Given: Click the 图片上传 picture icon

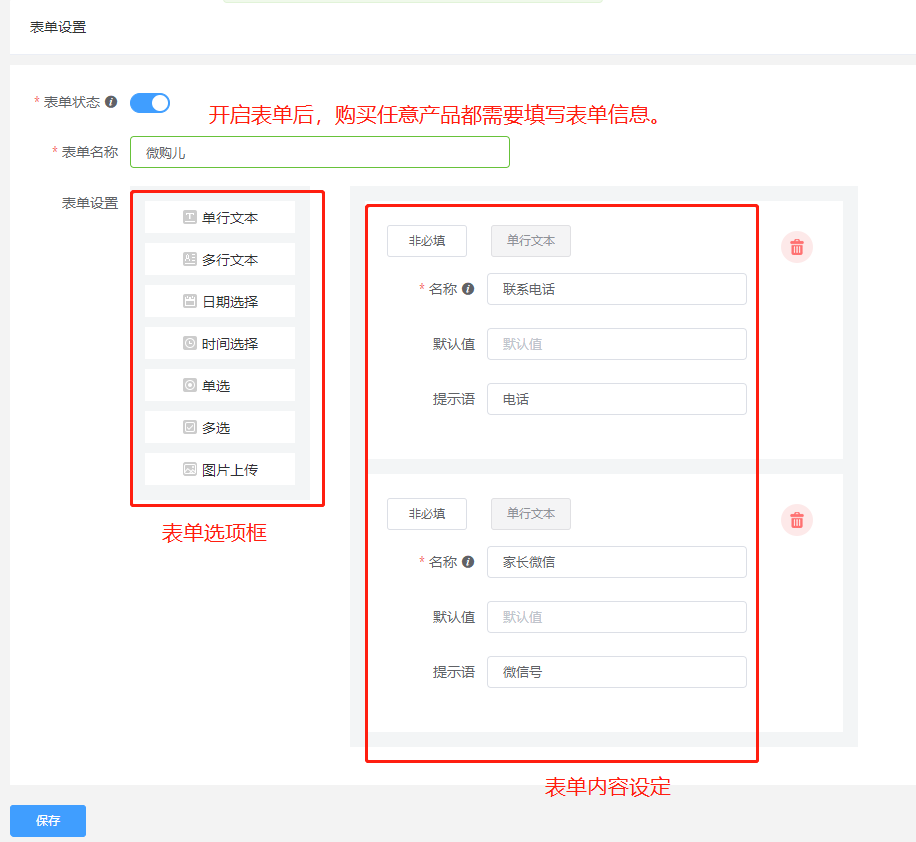Looking at the screenshot, I should tap(190, 469).
